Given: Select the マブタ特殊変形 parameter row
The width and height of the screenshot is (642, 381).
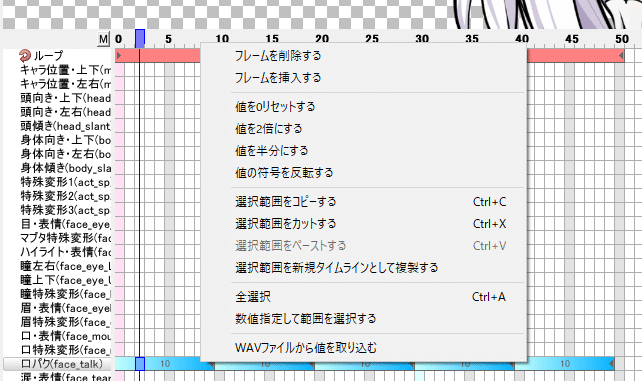Looking at the screenshot, I should (x=66, y=238).
